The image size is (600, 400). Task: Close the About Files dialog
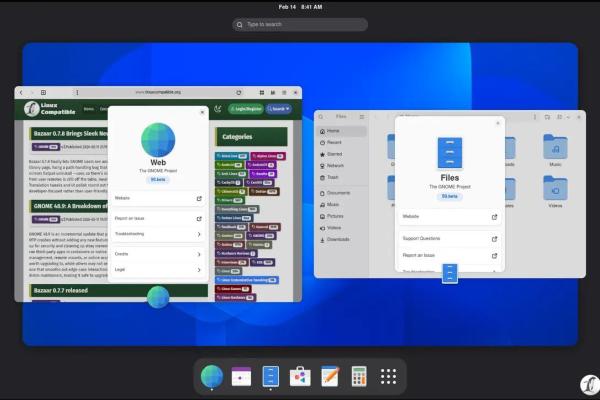coord(498,123)
